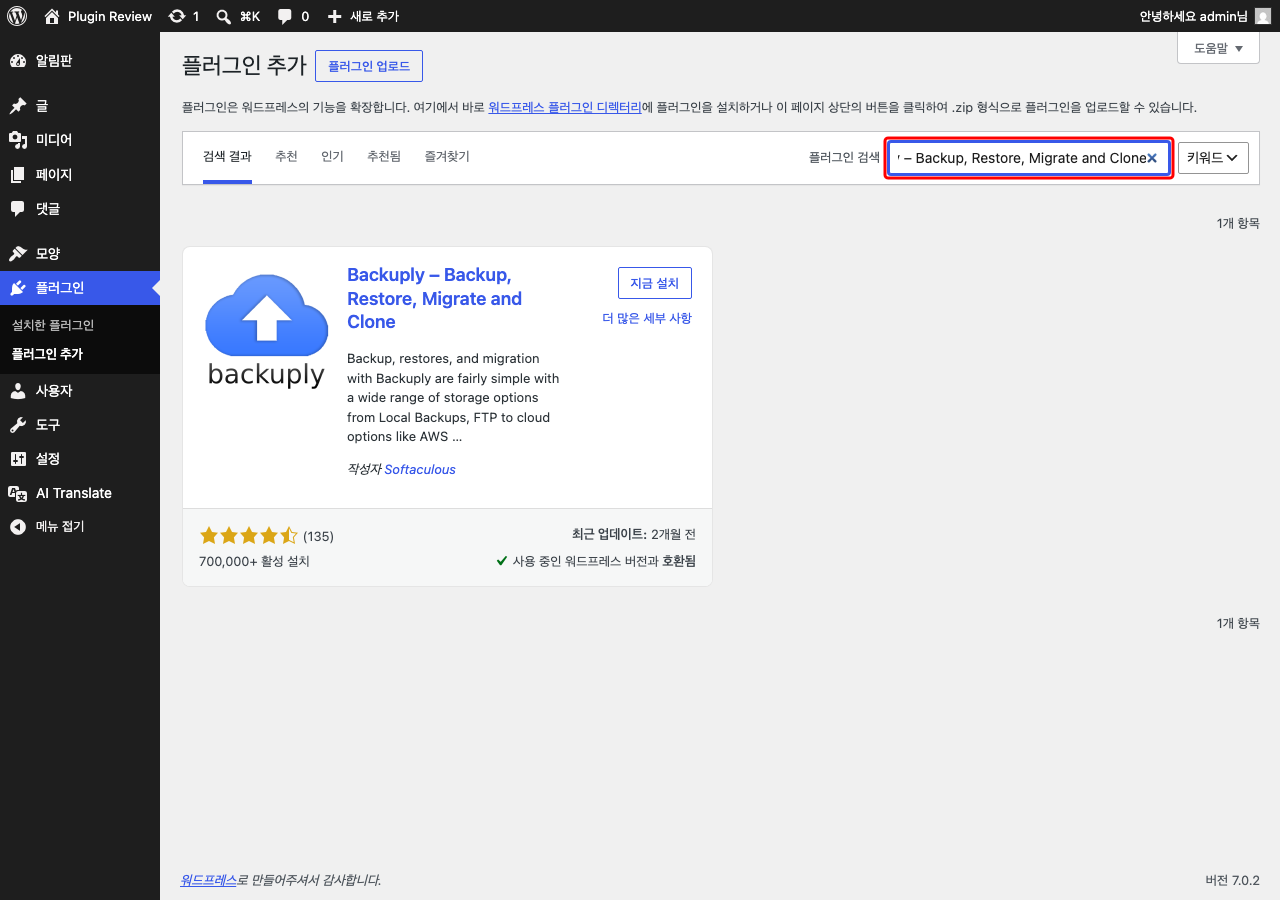
Task: Click the Backuply cloud logo thumbnail
Action: [266, 330]
